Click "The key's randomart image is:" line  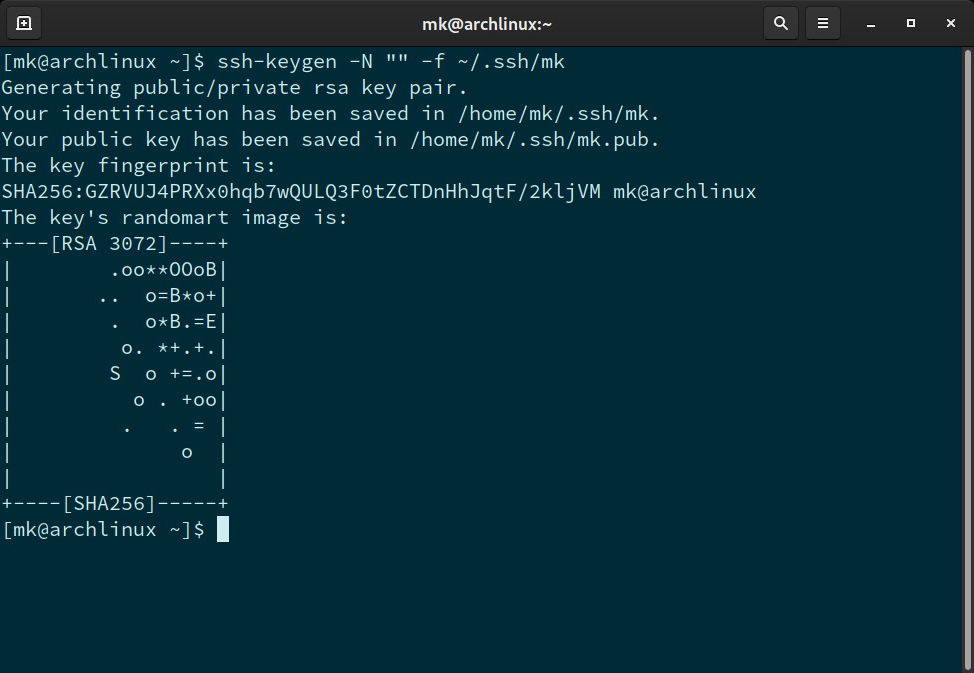(175, 217)
